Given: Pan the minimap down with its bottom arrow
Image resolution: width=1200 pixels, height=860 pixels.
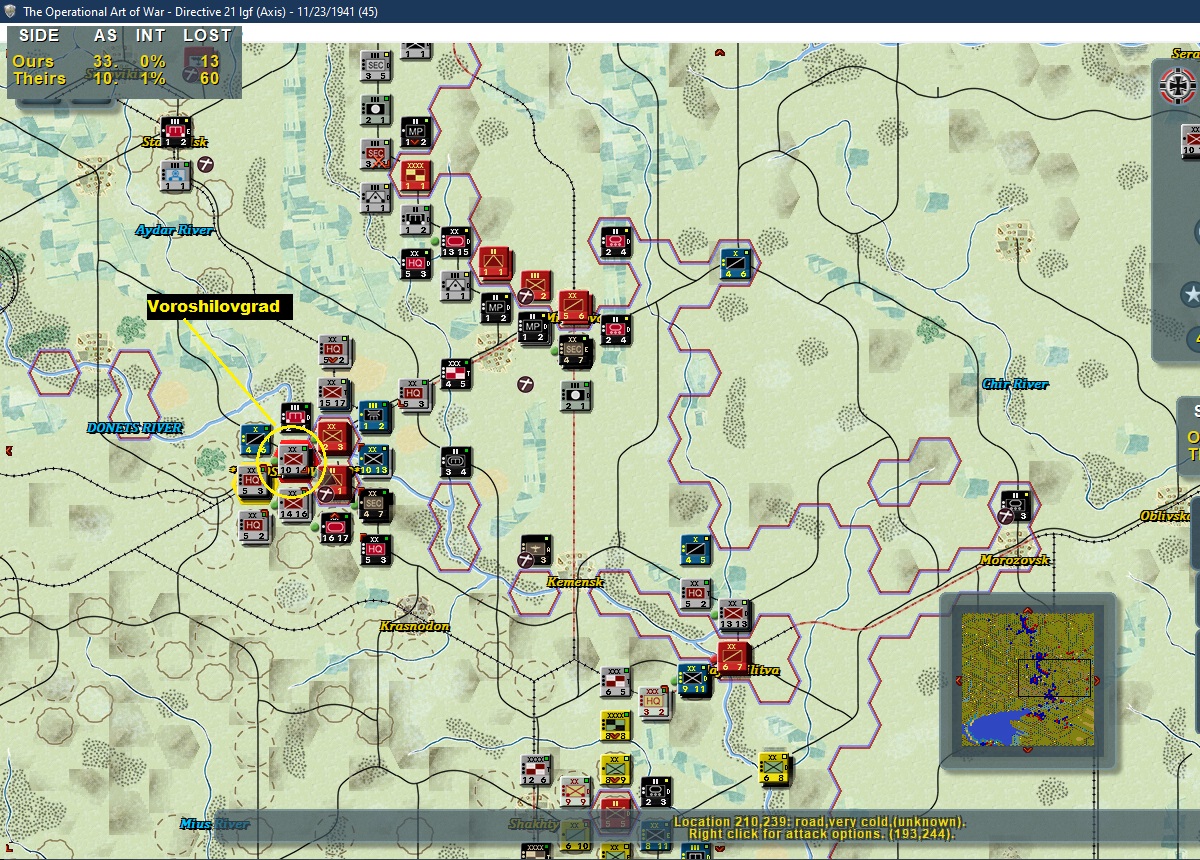Looking at the screenshot, I should tap(1027, 751).
